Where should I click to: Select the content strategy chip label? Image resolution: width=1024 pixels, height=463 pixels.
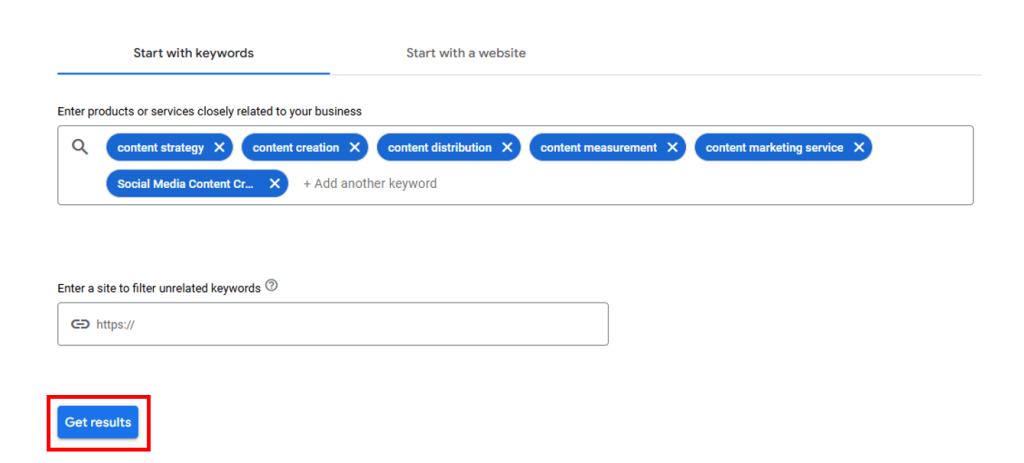pyautogui.click(x=160, y=148)
